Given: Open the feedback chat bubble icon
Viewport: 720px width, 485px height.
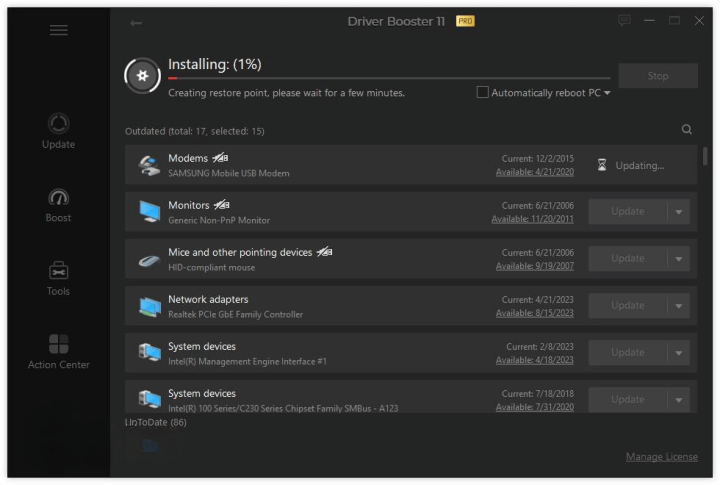Looking at the screenshot, I should (x=624, y=20).
